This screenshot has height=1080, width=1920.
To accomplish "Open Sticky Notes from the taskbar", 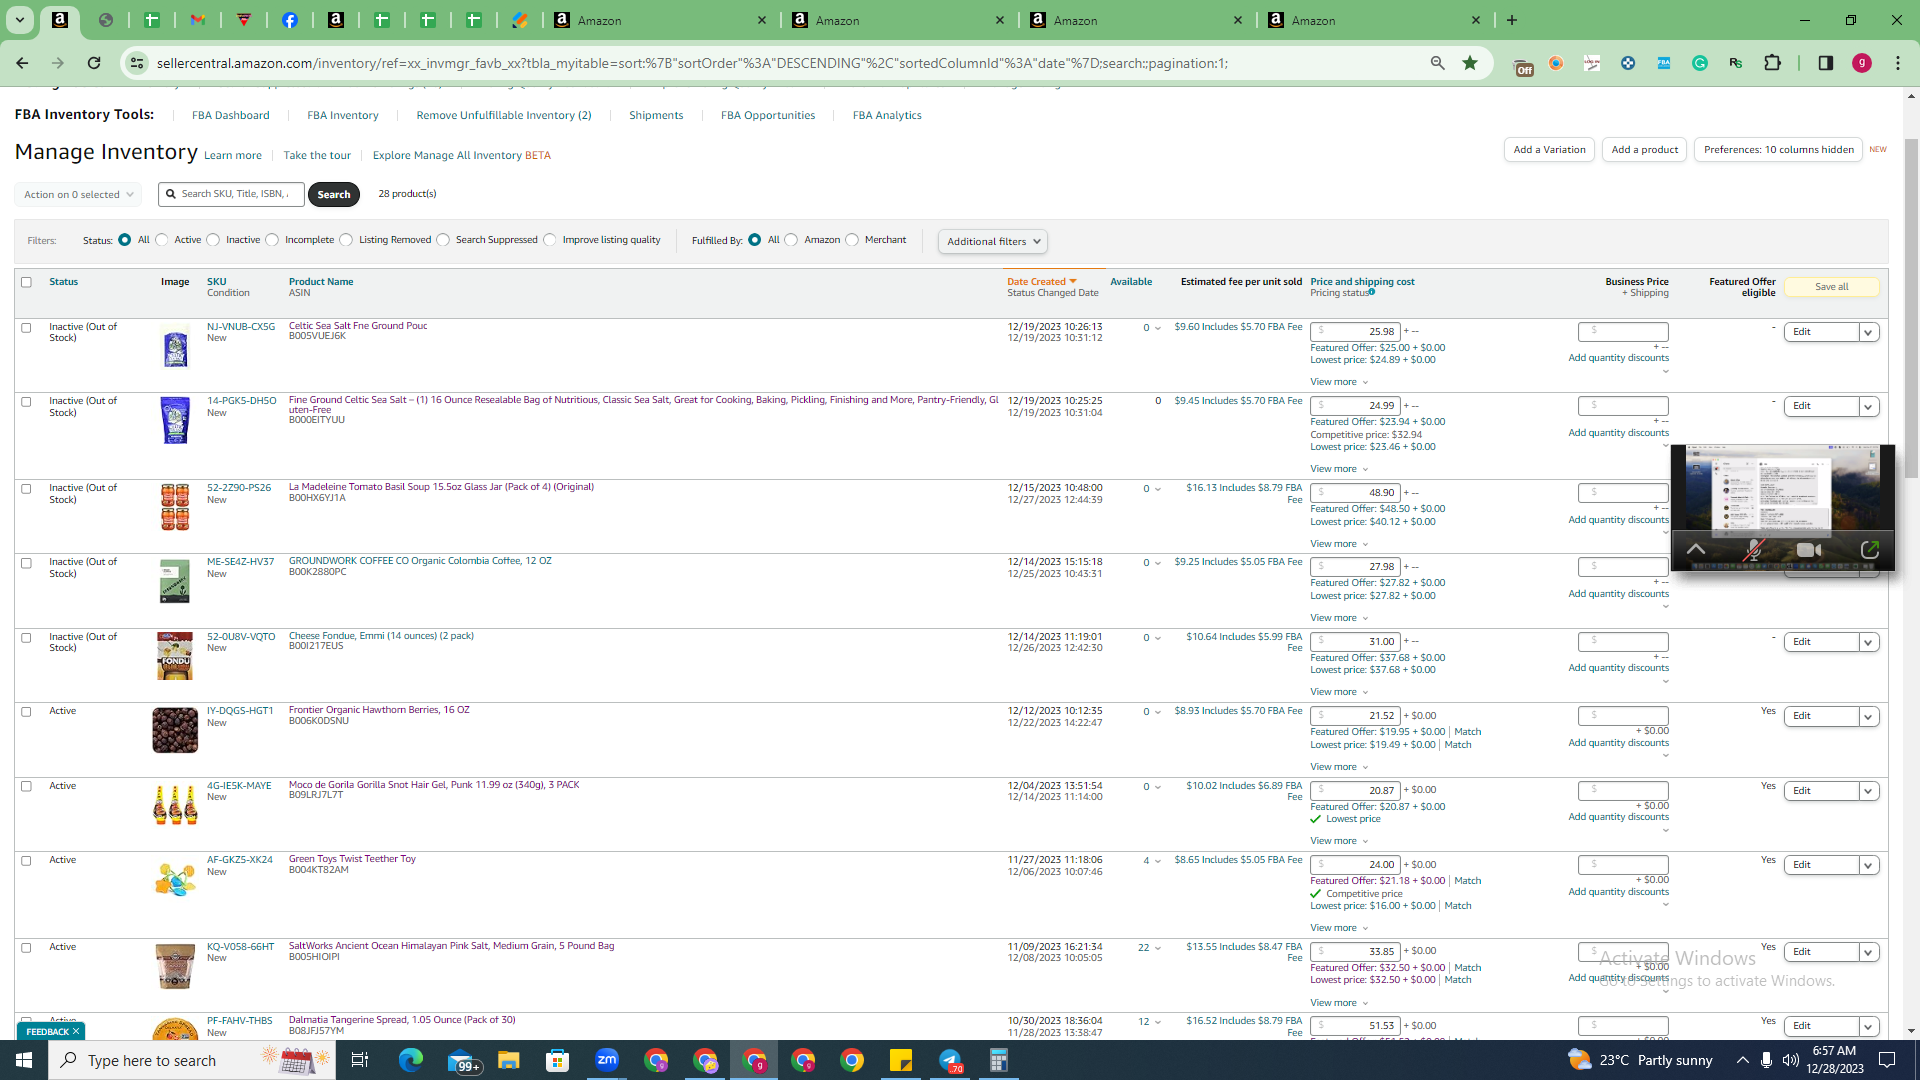I will pyautogui.click(x=901, y=1060).
